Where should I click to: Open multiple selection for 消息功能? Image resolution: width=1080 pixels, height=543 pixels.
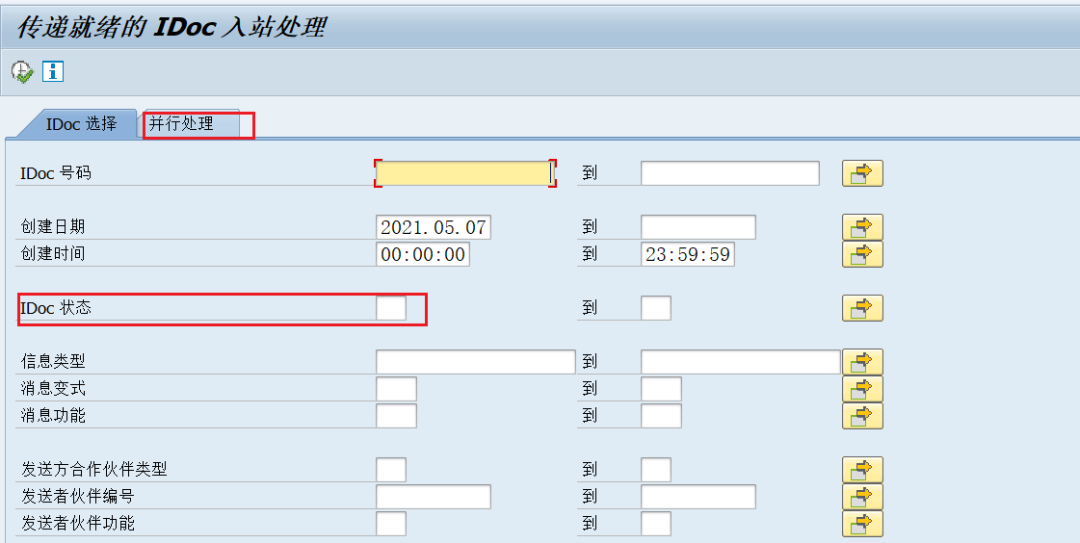point(862,416)
